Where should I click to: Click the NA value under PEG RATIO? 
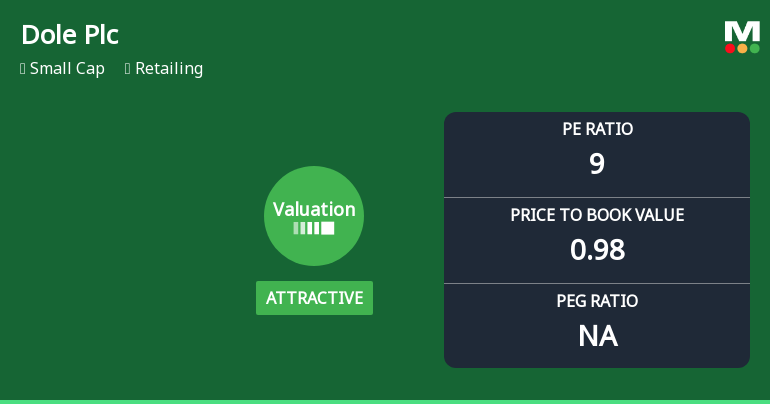(x=597, y=336)
